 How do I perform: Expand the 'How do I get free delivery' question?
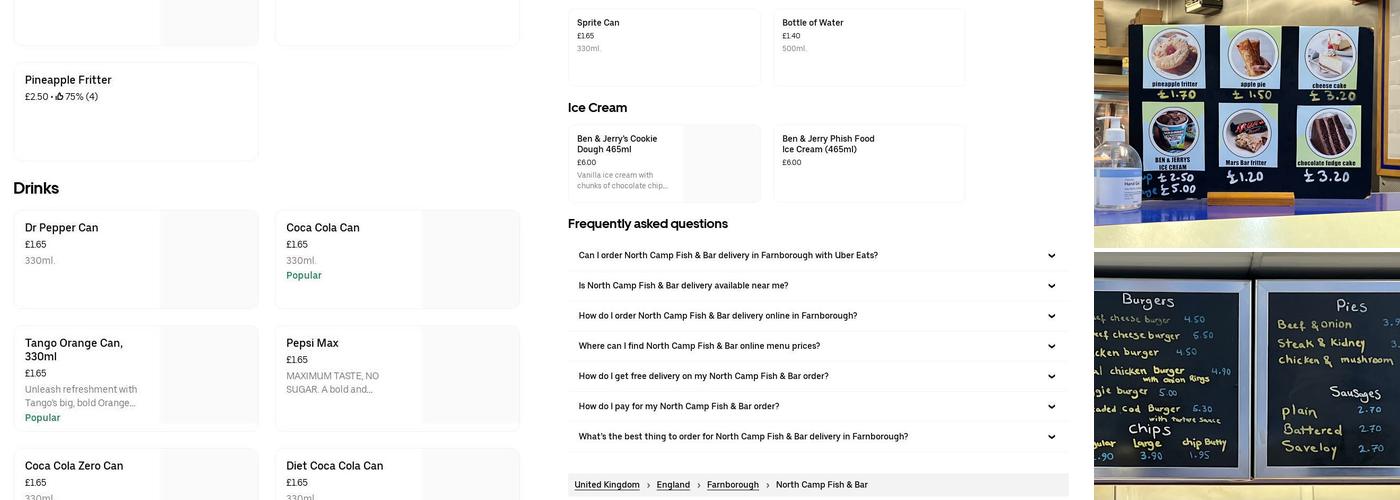pos(1051,377)
